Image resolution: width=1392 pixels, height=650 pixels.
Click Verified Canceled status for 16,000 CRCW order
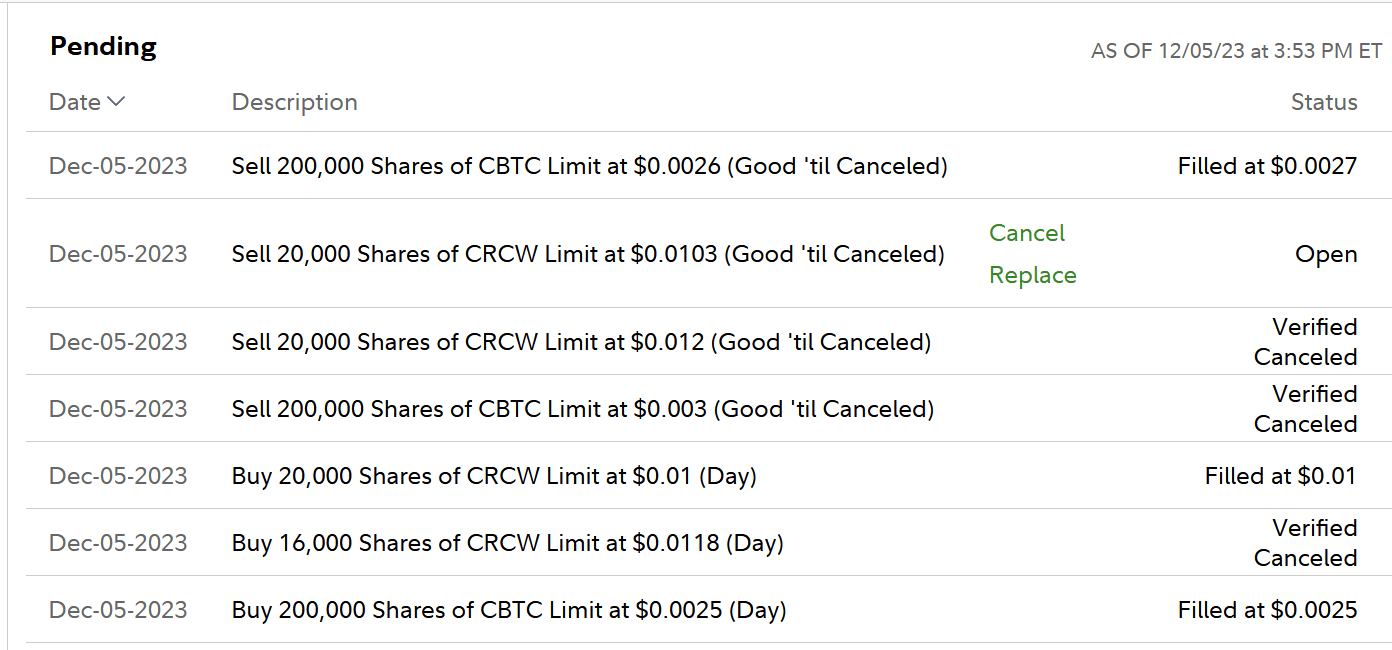tap(1305, 543)
